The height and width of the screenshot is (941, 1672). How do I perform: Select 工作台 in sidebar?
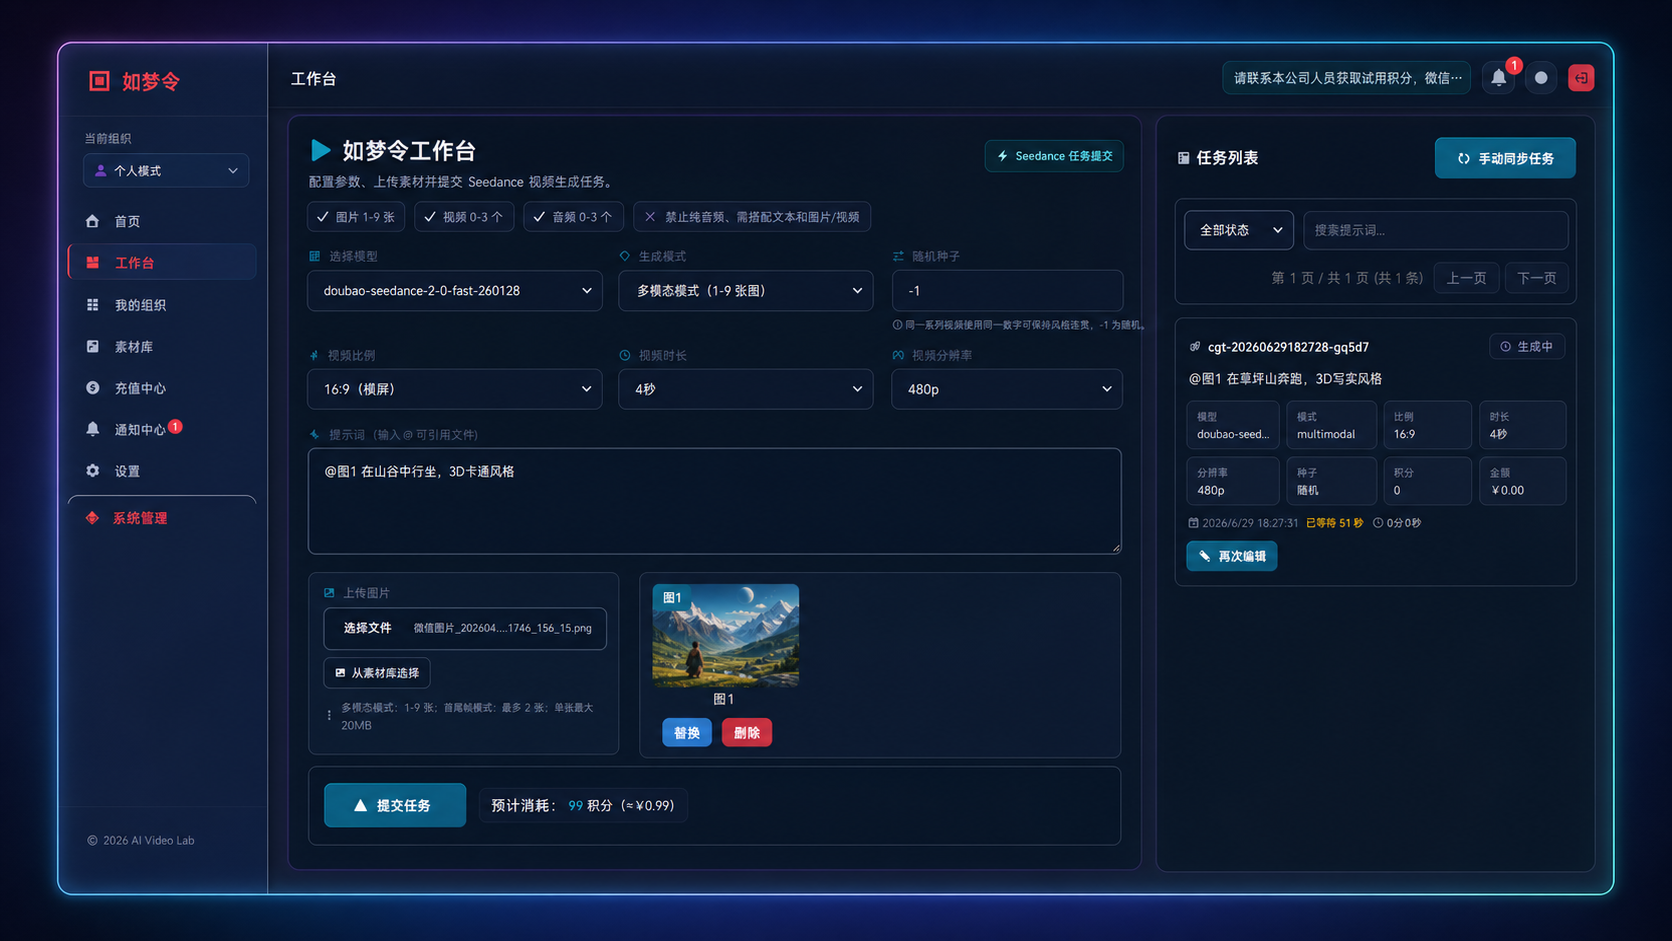tap(162, 263)
